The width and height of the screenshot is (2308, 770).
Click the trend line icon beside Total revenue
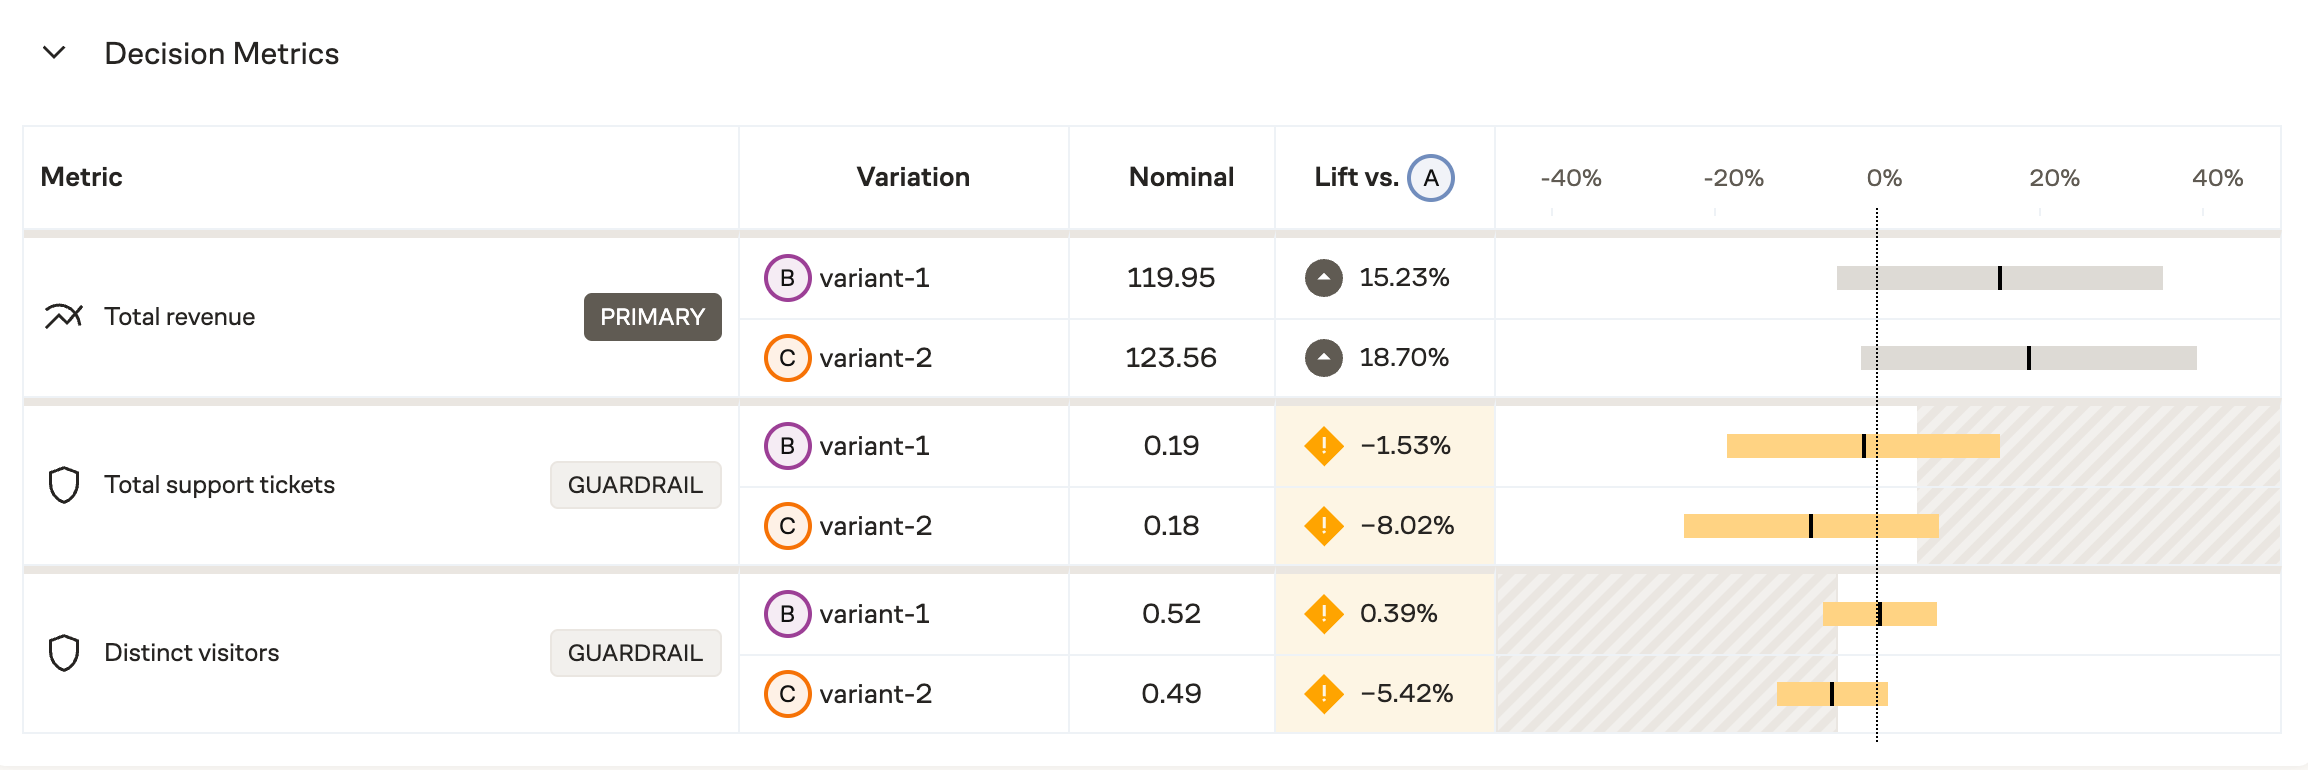tap(63, 316)
